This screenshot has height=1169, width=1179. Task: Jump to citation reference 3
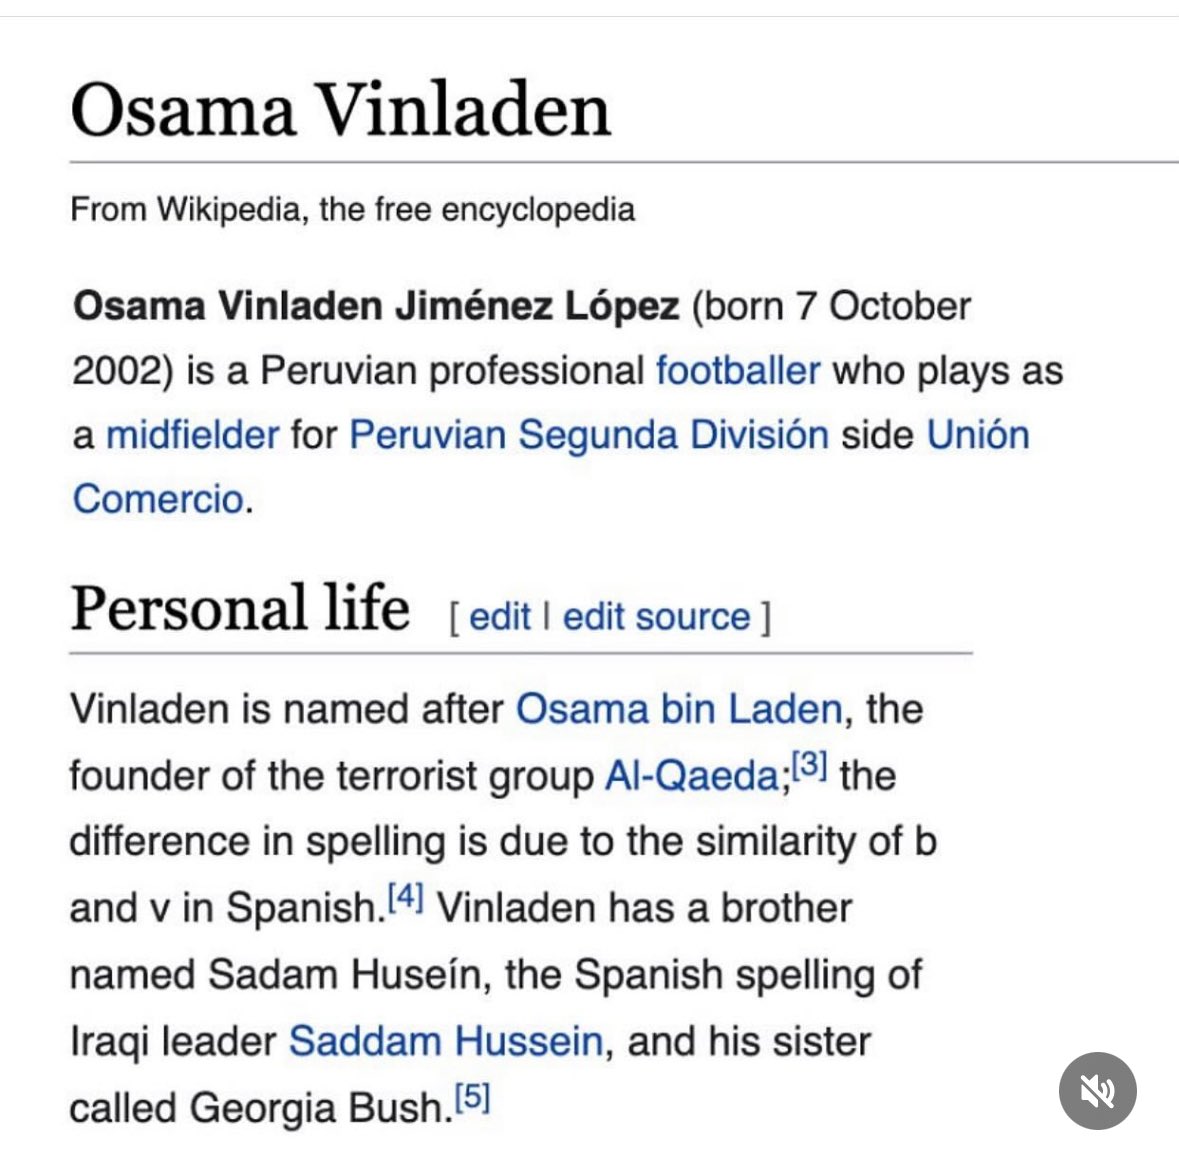click(810, 765)
